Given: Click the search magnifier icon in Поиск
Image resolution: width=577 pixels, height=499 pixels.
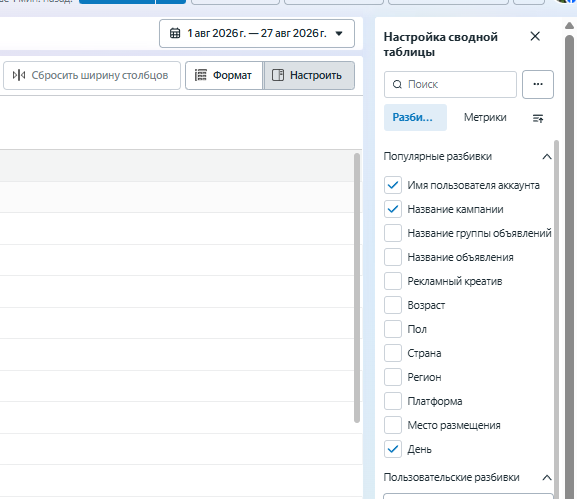Looking at the screenshot, I should click(x=397, y=85).
